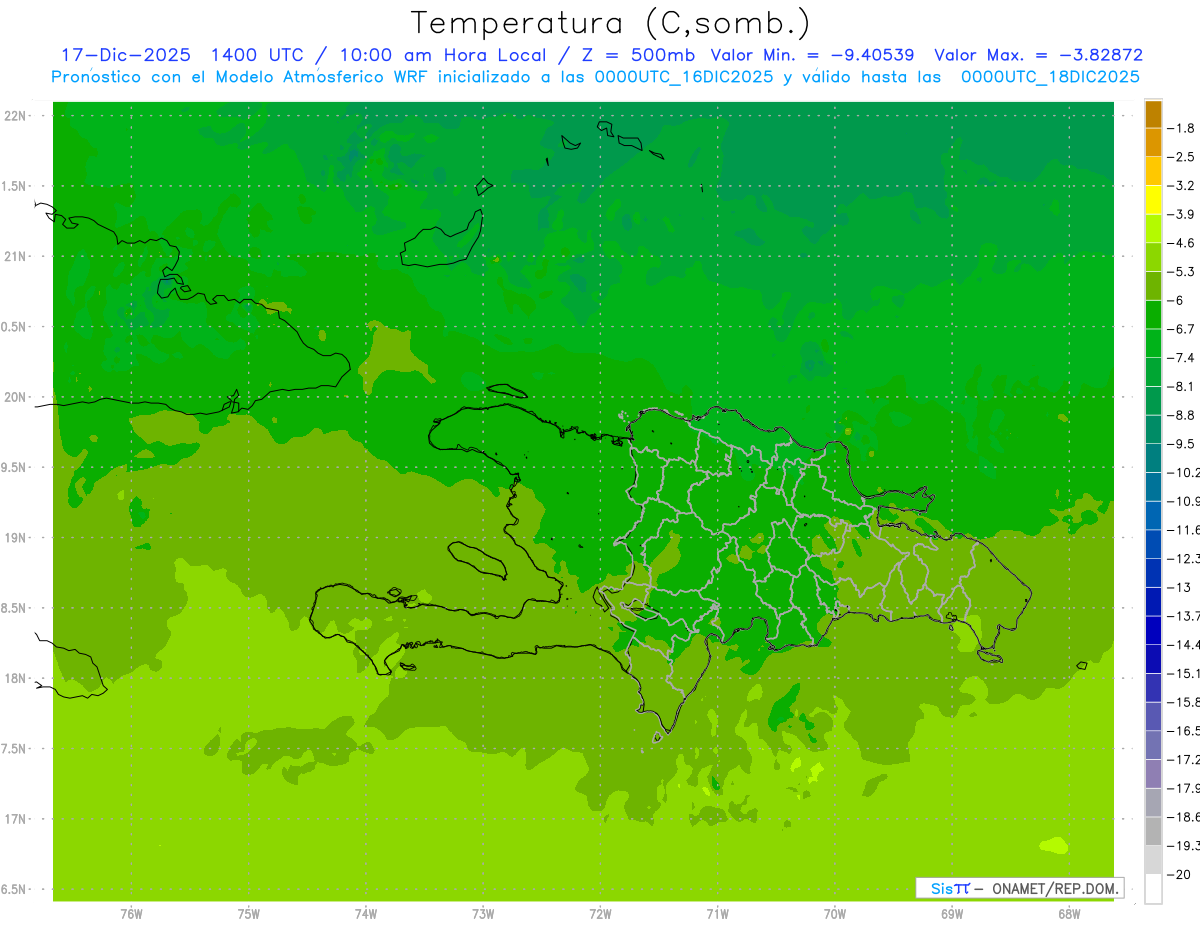Select "0000UTC_18DIC2025" valid-until time
This screenshot has height=927, width=1200.
click(1050, 77)
